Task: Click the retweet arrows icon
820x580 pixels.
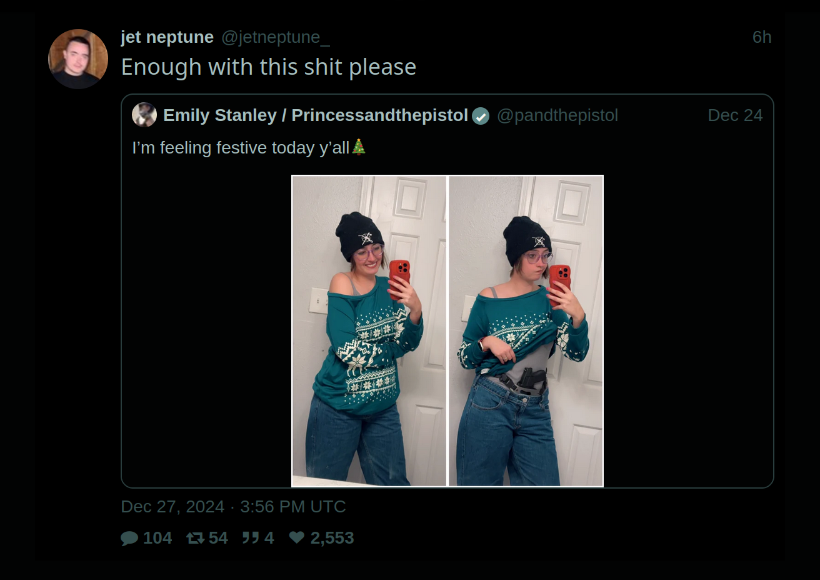Action: point(195,538)
